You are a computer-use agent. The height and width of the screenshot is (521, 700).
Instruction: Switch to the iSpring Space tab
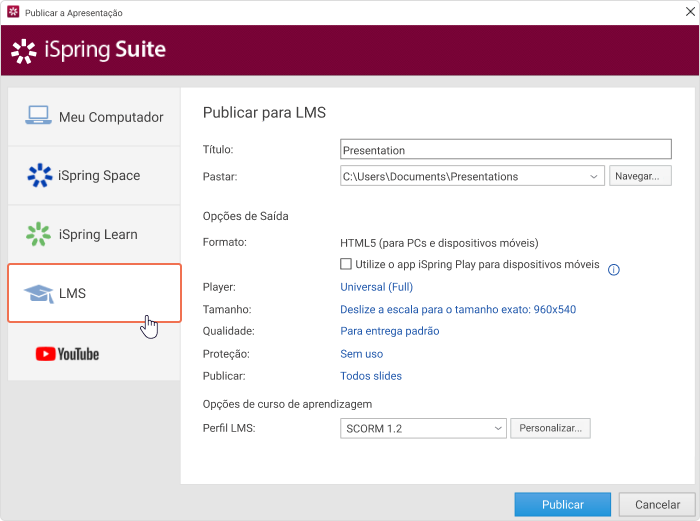point(94,175)
